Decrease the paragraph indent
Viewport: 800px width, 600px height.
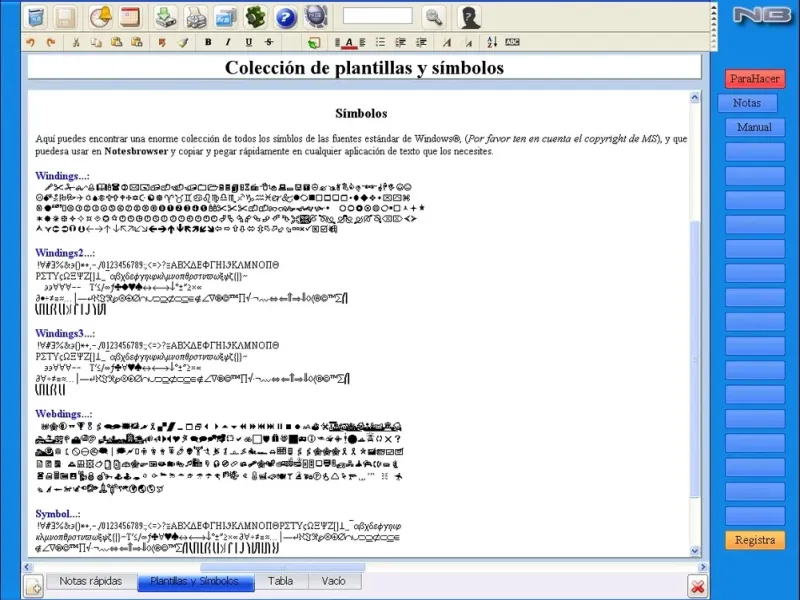point(401,42)
